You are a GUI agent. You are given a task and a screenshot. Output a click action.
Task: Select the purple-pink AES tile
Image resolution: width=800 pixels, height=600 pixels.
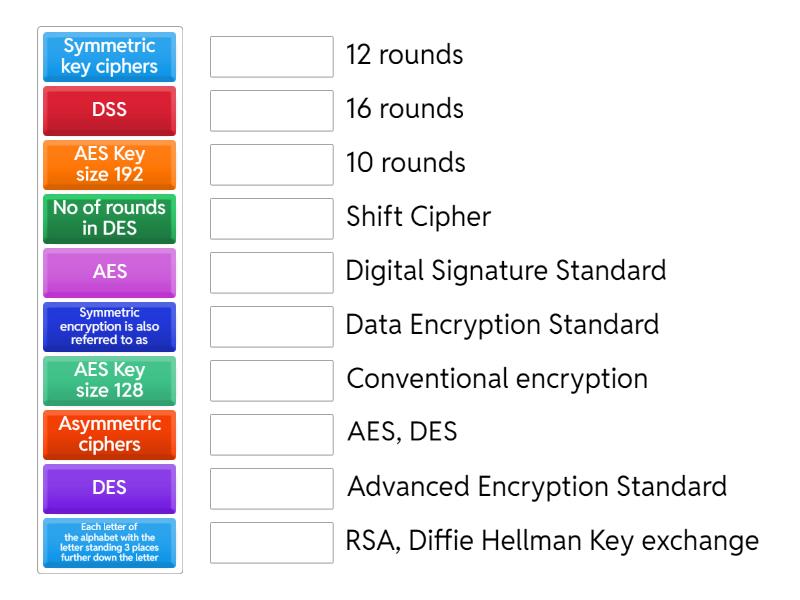[108, 271]
